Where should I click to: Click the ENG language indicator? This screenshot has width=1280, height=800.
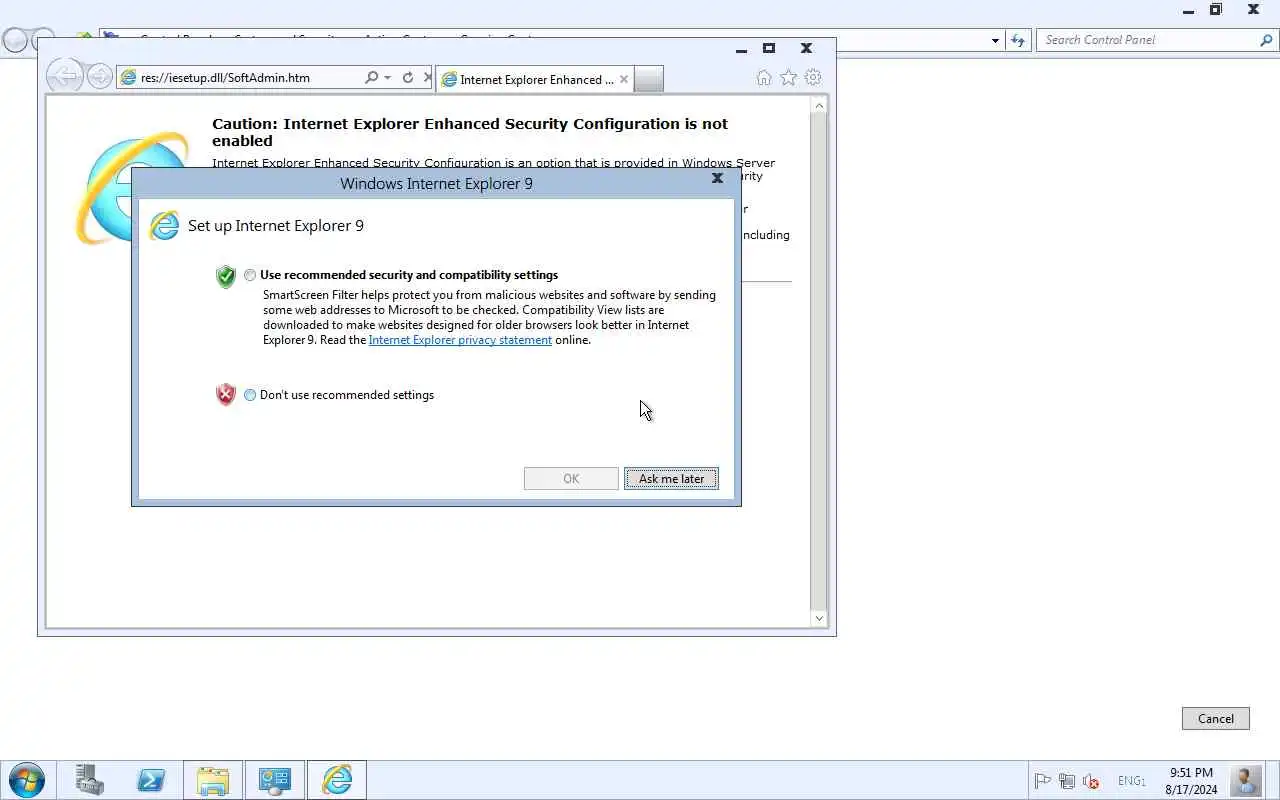tap(1131, 781)
